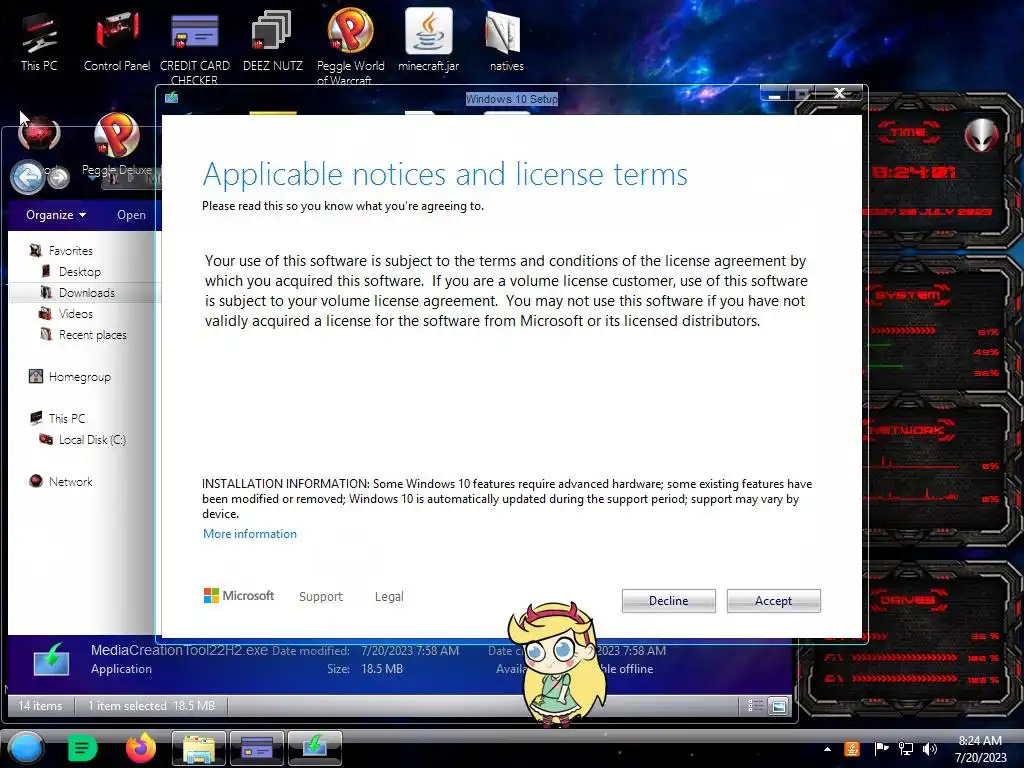The width and height of the screenshot is (1024, 768).
Task: Select Favorites in the navigation pane
Action: [70, 251]
